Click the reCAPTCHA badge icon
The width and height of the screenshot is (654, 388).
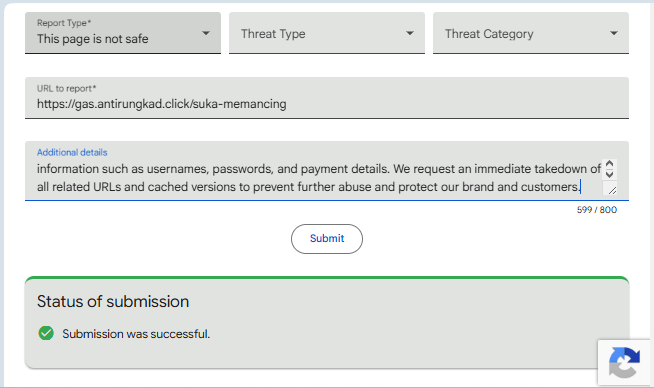click(624, 362)
